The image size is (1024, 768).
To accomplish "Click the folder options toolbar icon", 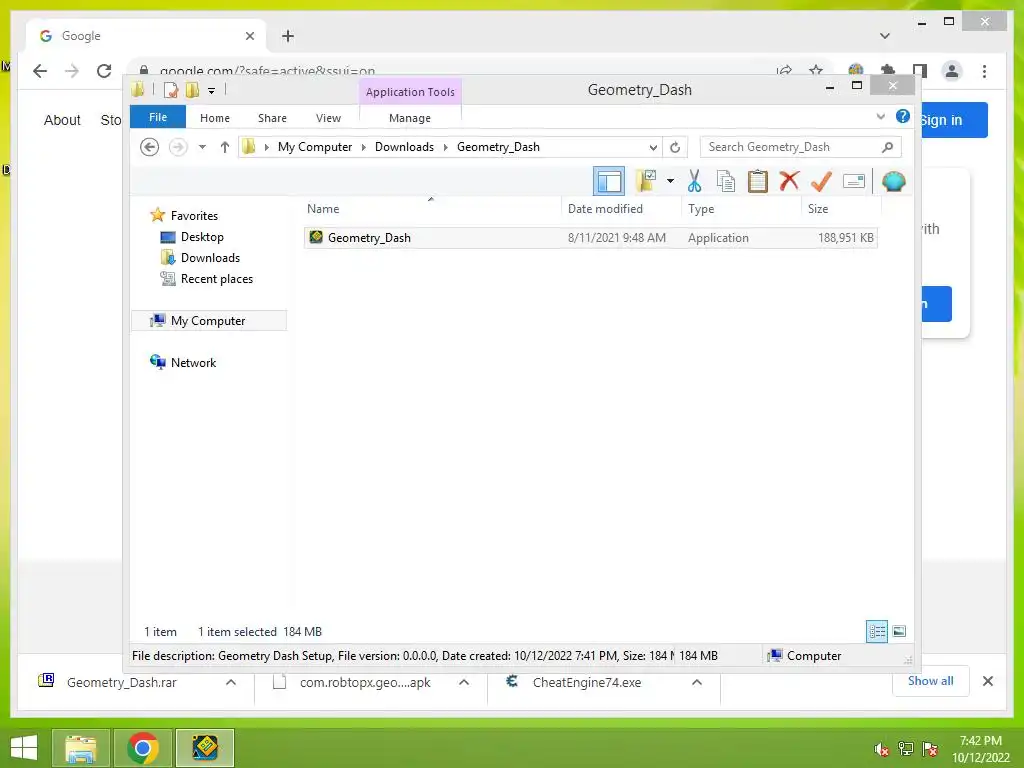I will coord(646,182).
